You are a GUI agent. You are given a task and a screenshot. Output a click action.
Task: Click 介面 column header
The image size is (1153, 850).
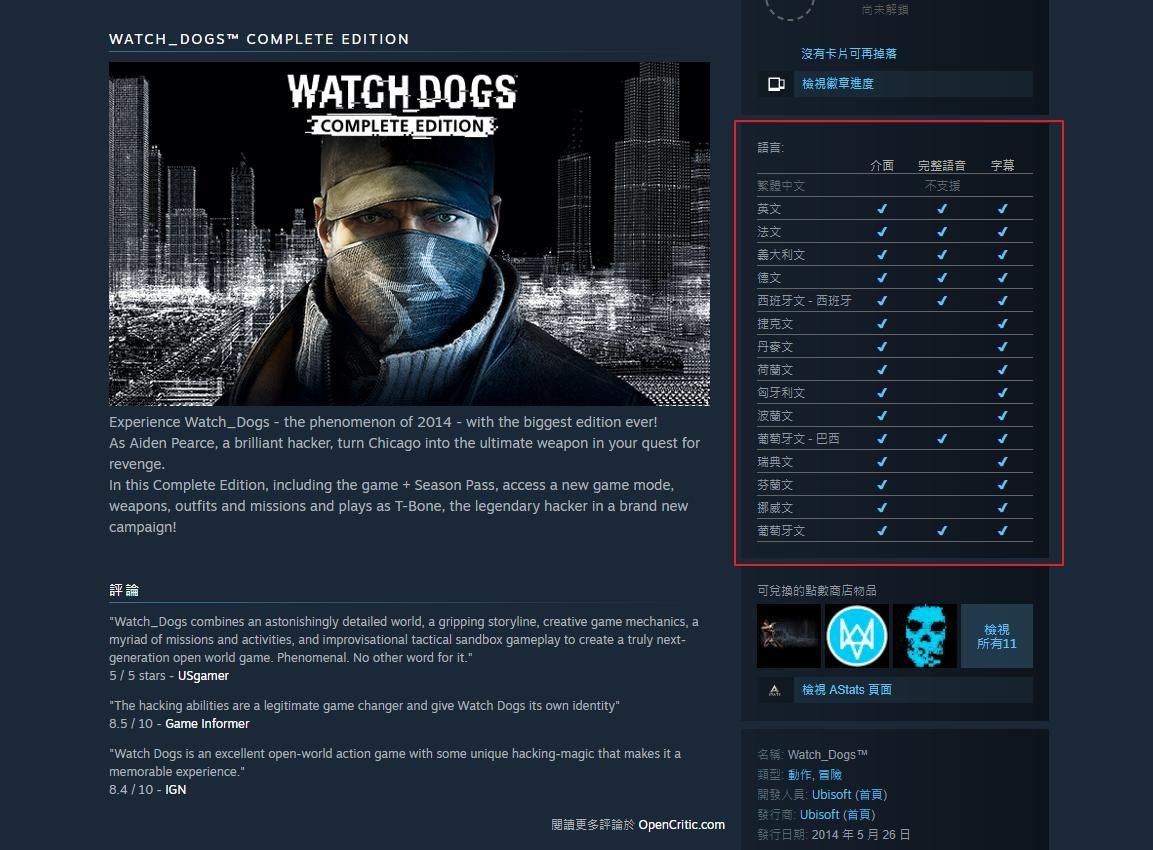(882, 165)
